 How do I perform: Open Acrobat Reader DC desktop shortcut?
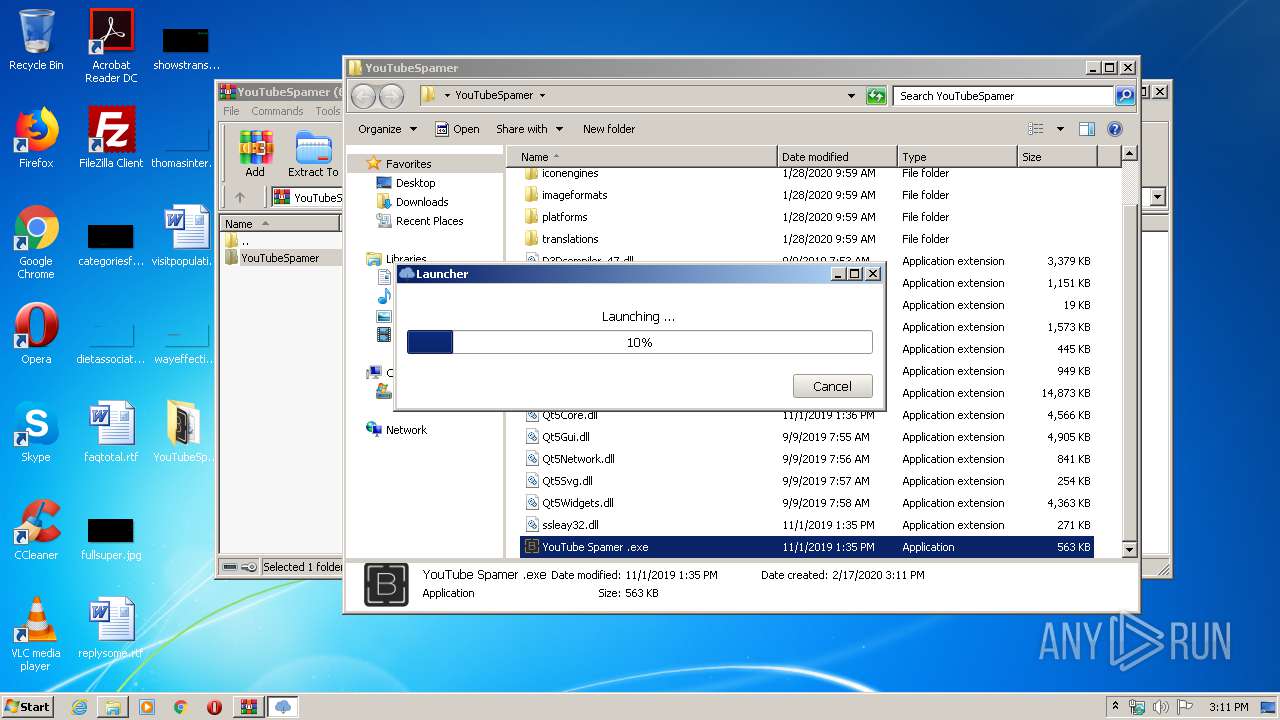111,46
